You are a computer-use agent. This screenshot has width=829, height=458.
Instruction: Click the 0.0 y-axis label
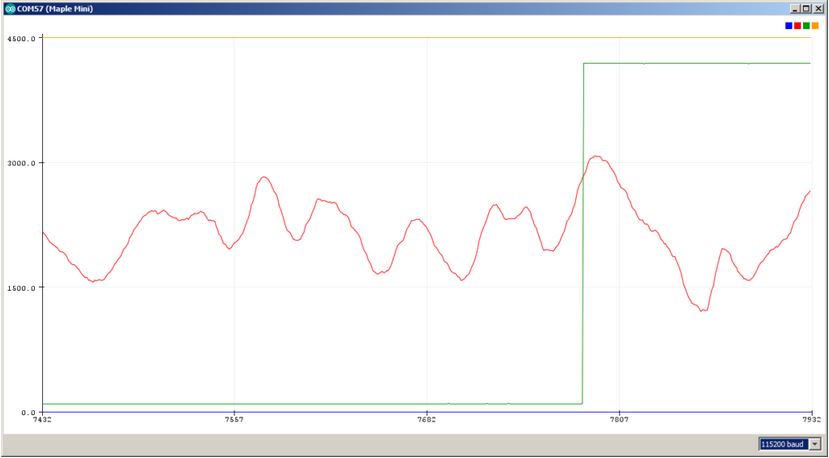(x=28, y=412)
